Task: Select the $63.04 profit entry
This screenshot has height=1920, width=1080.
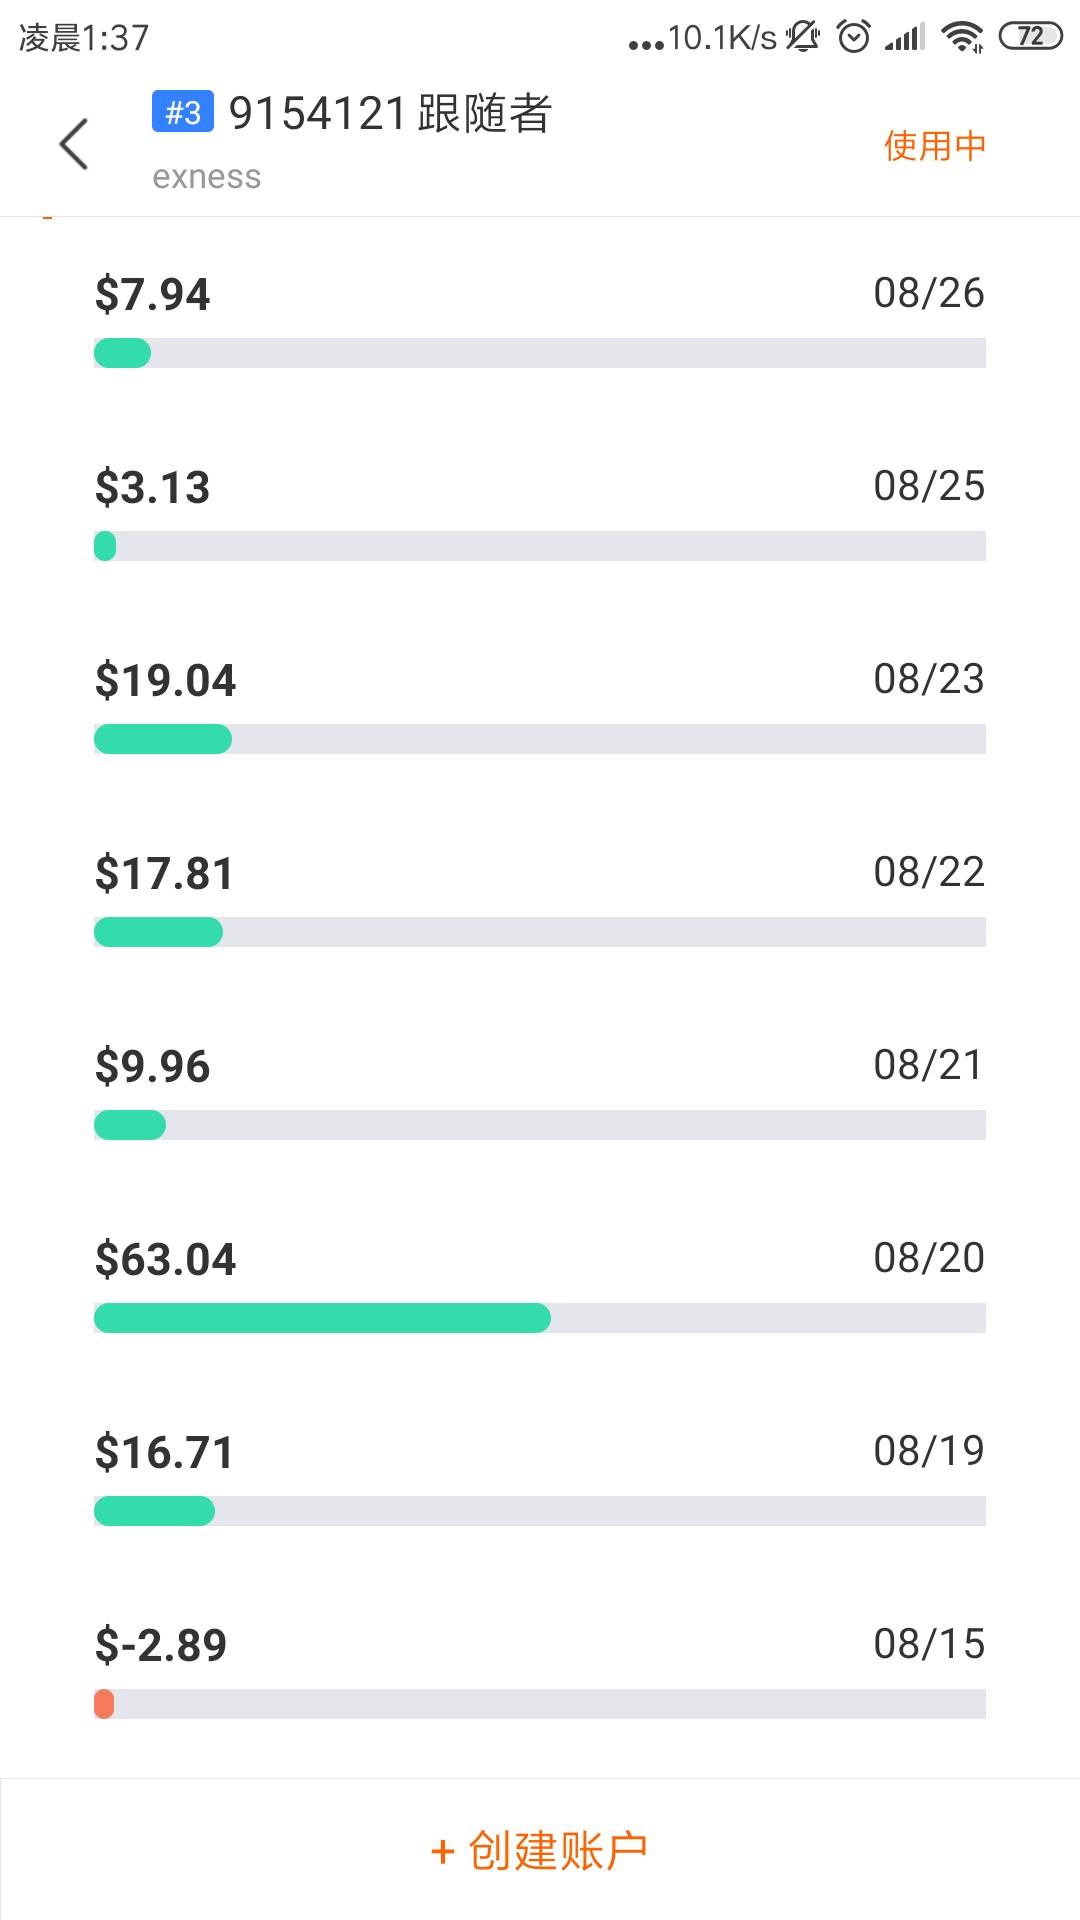Action: tap(166, 1259)
